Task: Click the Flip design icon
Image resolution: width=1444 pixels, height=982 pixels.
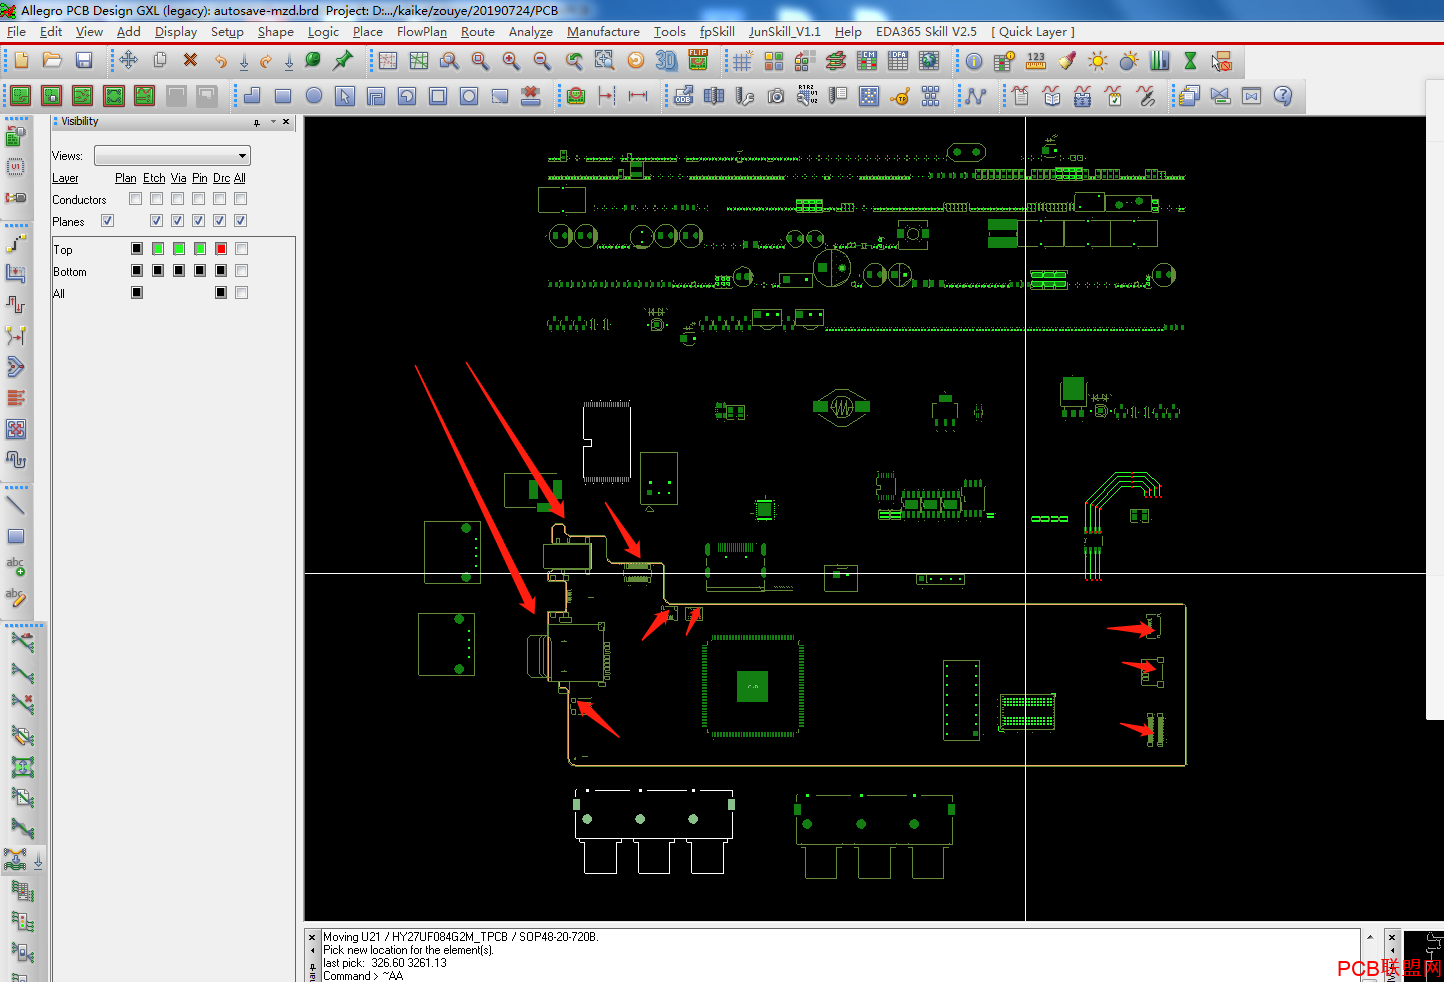Action: pos(698,60)
